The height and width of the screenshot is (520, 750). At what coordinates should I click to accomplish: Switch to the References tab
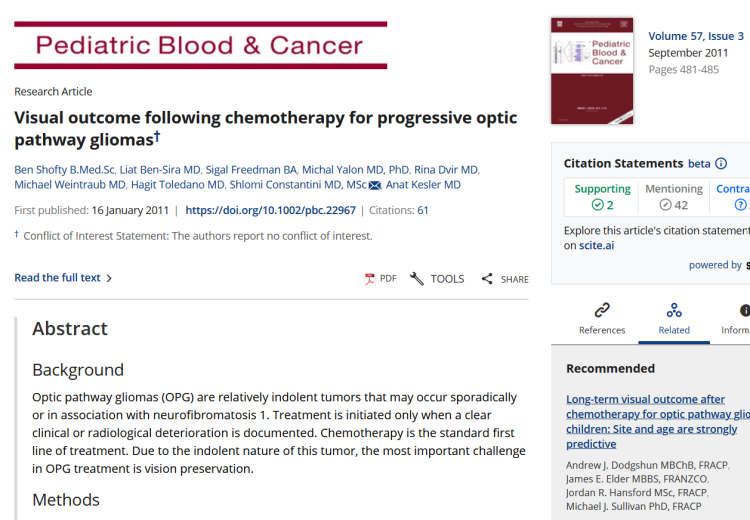[x=602, y=330]
